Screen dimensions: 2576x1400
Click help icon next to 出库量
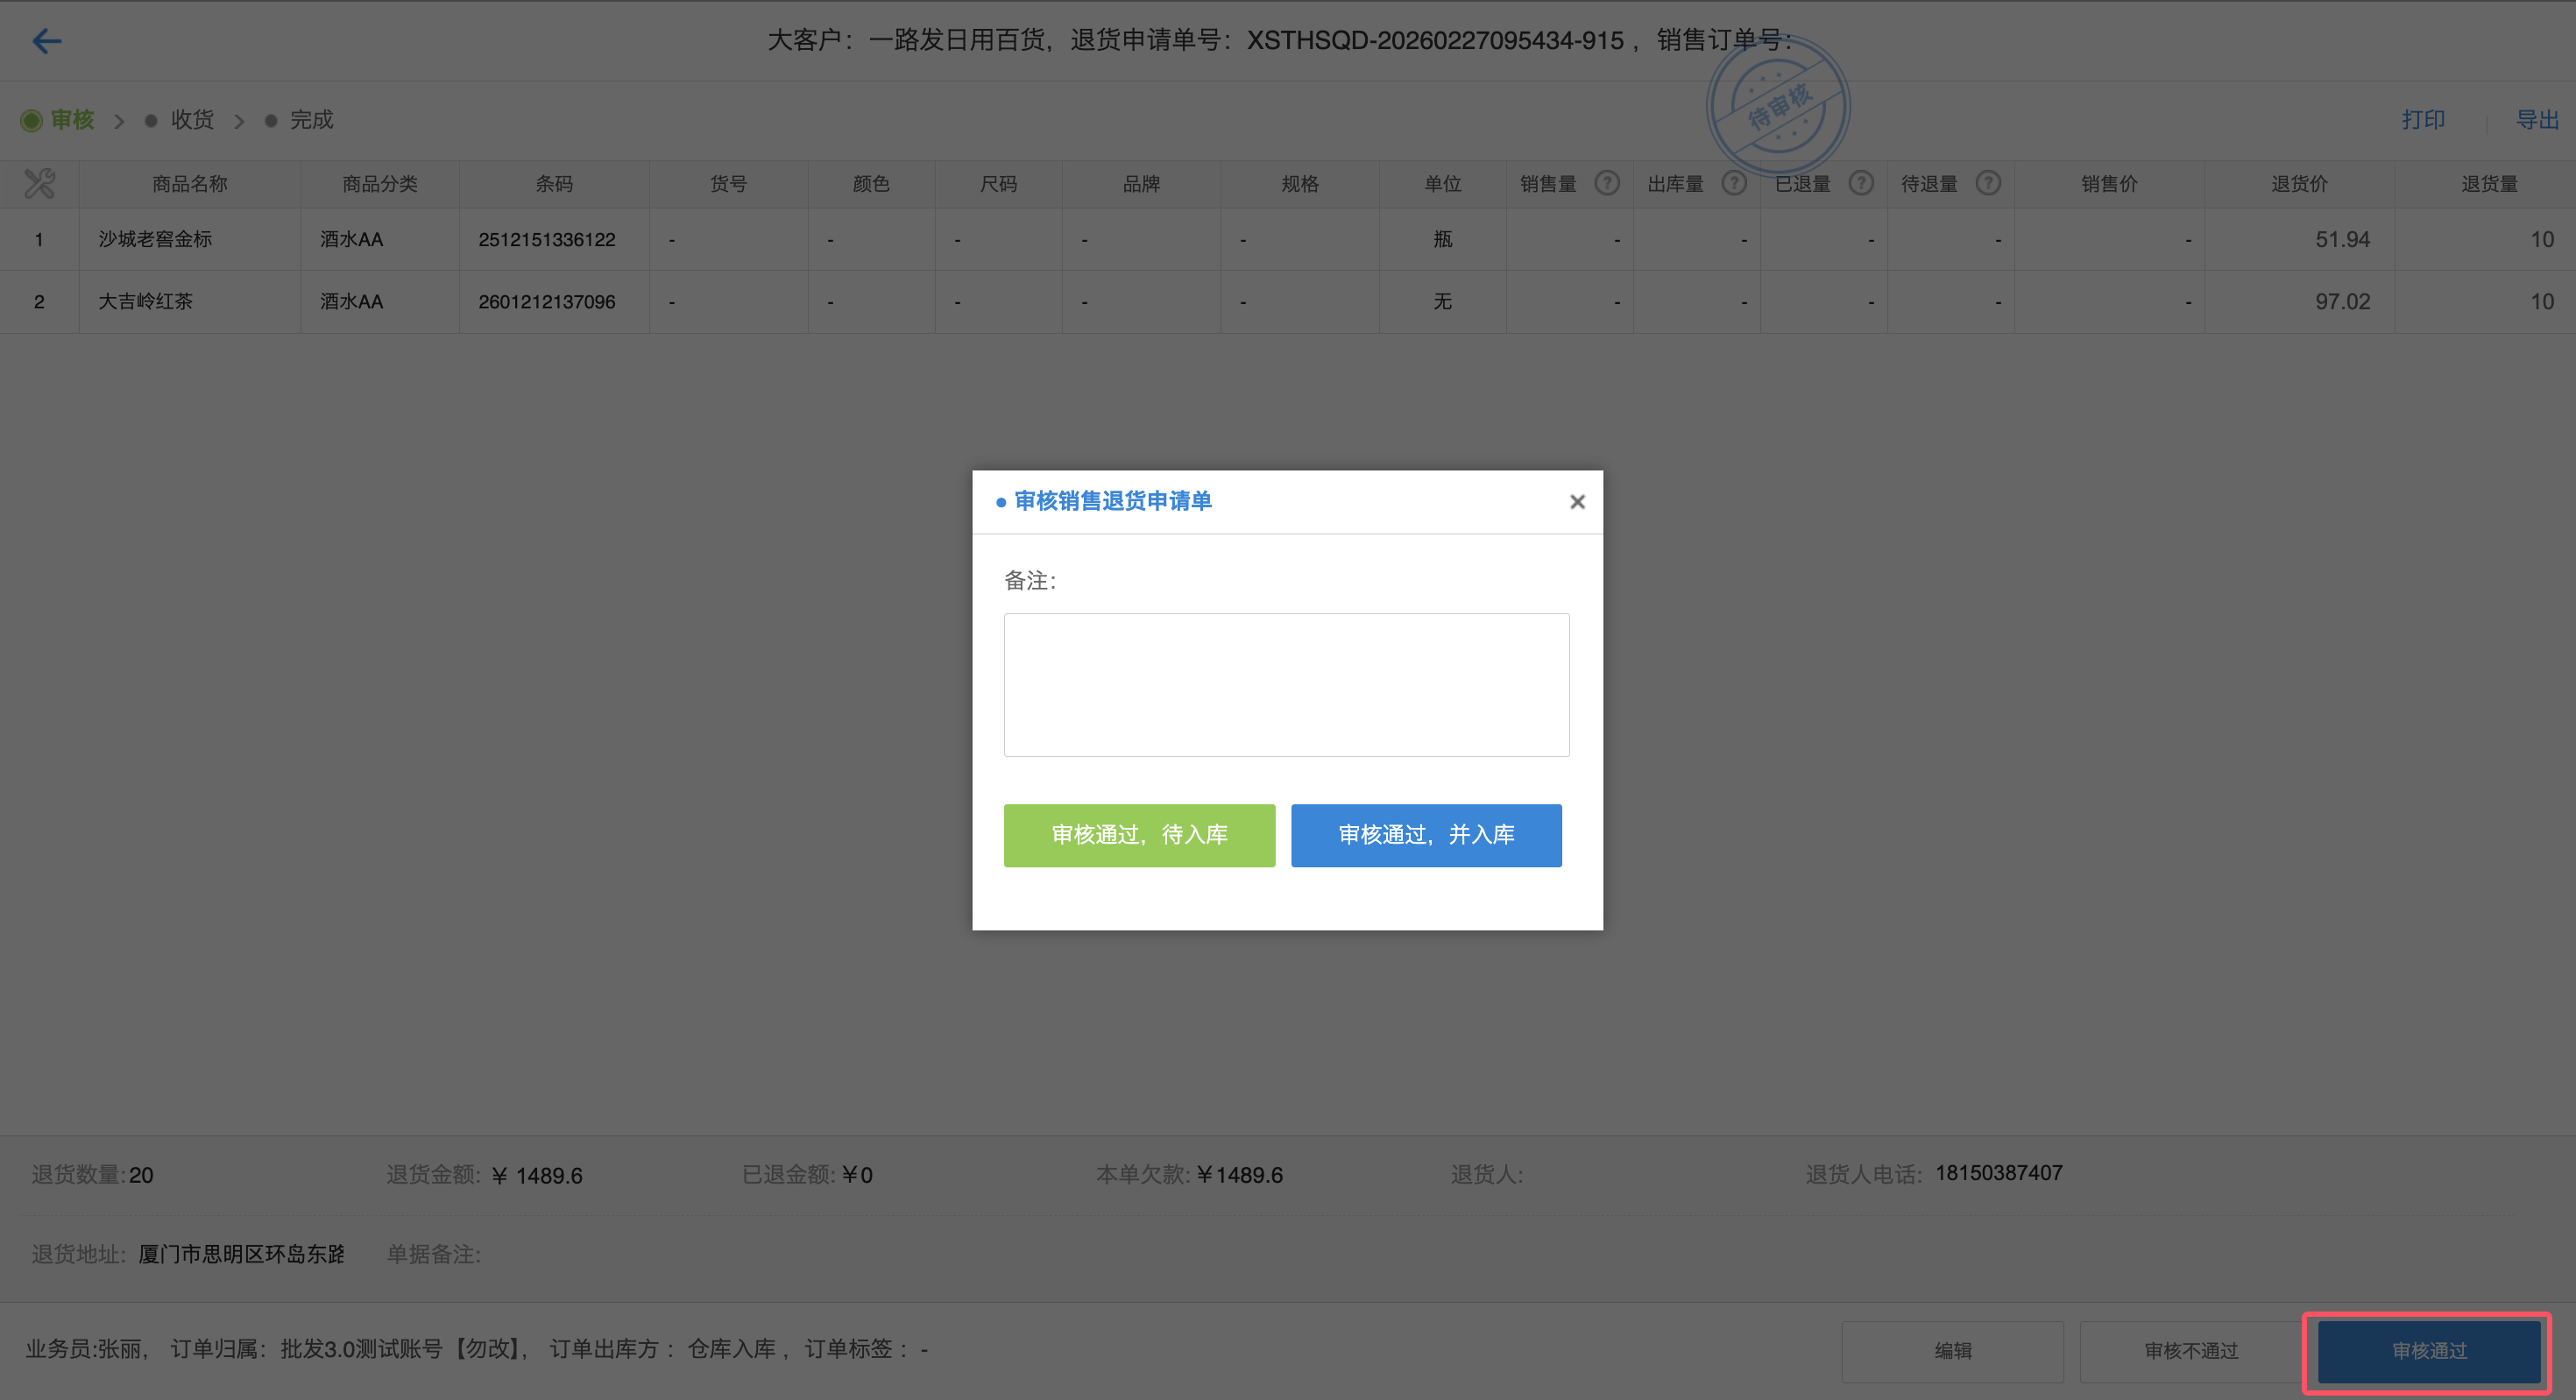pos(1733,183)
